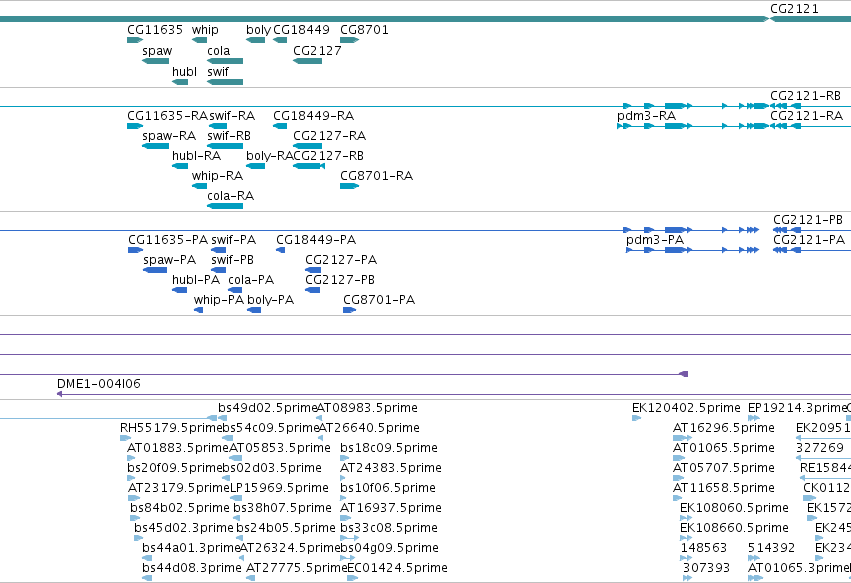Select the CG2127 gene bar

tap(307, 61)
